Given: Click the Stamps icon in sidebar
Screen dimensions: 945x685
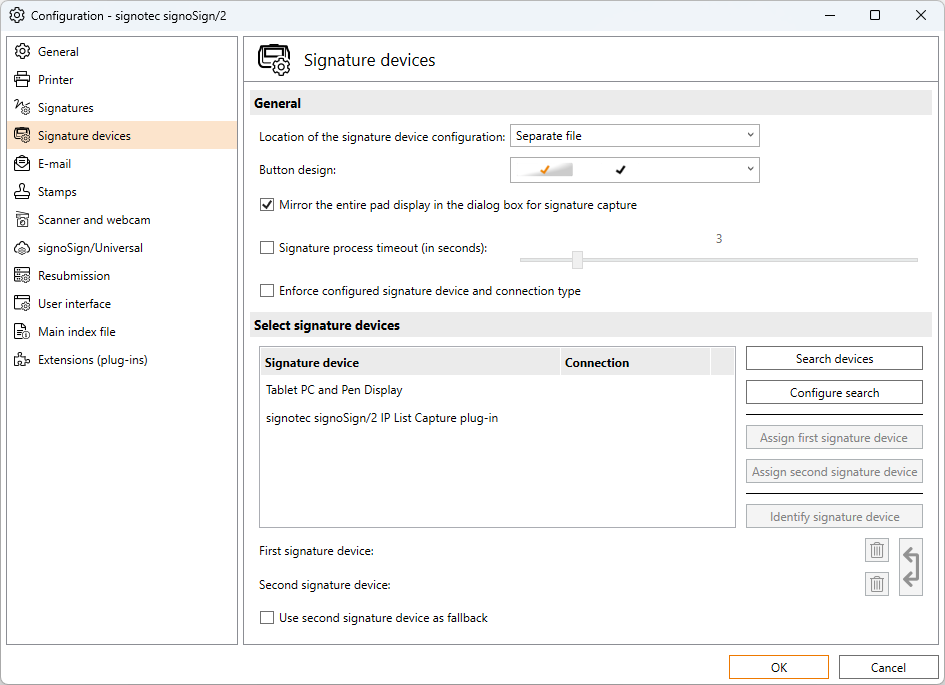Looking at the screenshot, I should click(x=22, y=192).
